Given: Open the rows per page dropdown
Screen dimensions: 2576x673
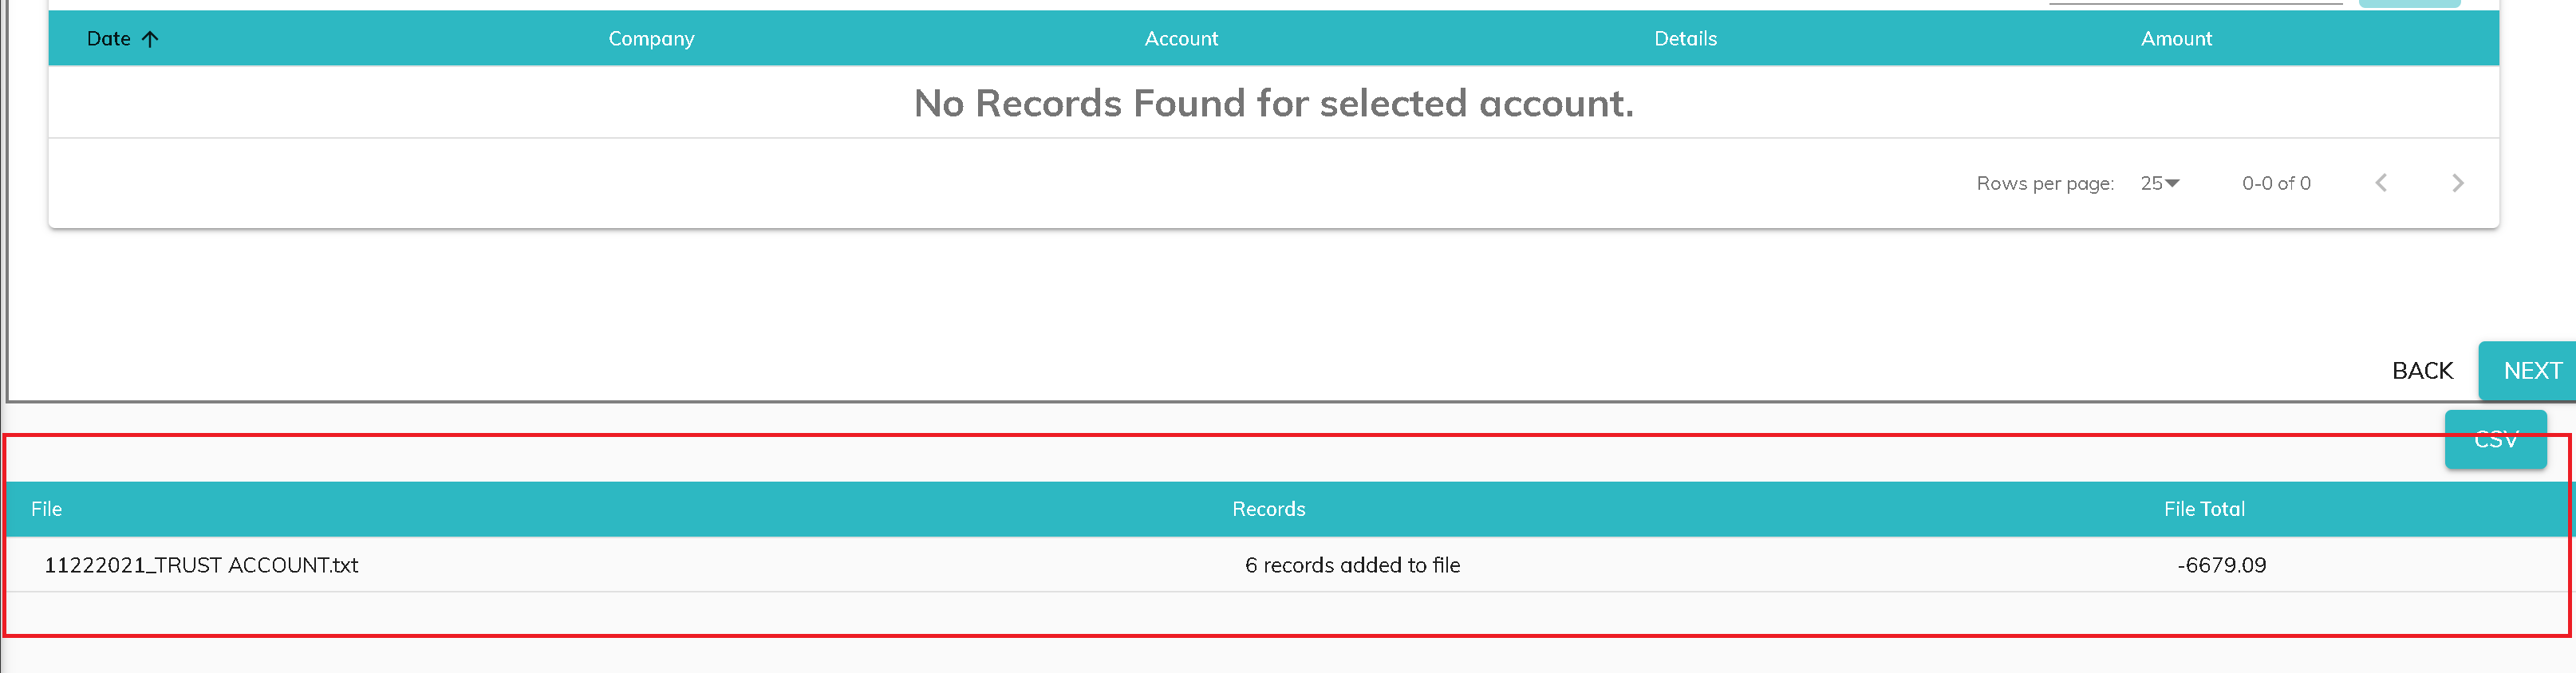Looking at the screenshot, I should tap(2160, 183).
